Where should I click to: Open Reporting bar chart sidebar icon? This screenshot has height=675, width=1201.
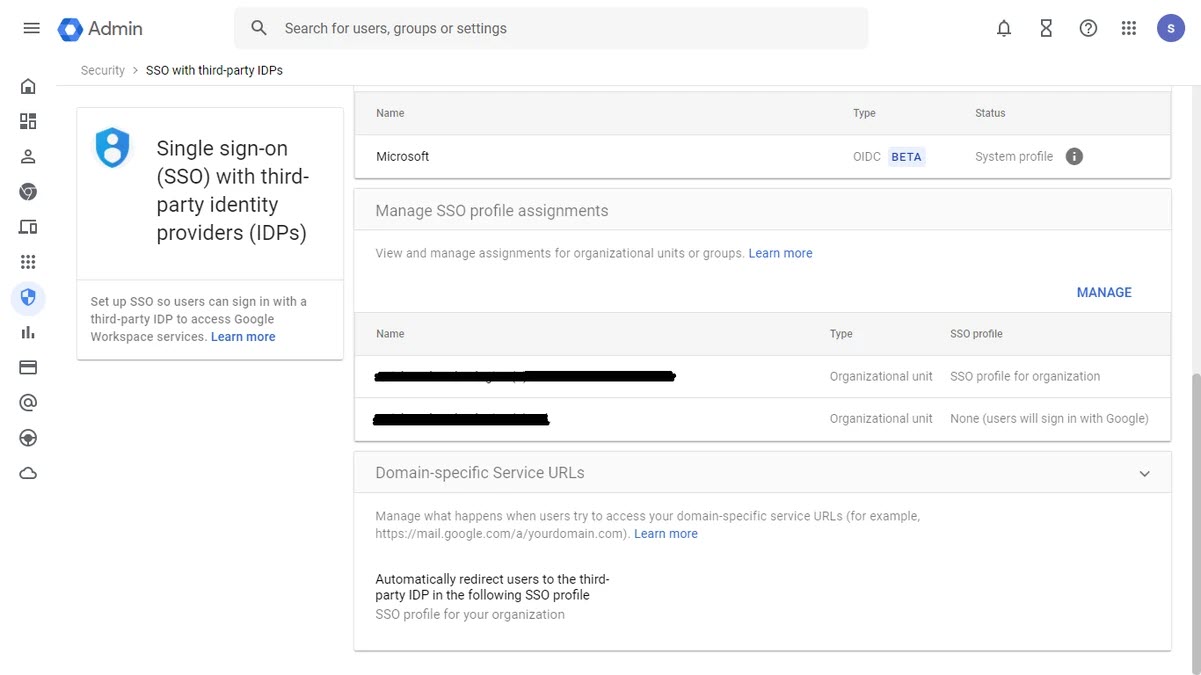point(28,332)
